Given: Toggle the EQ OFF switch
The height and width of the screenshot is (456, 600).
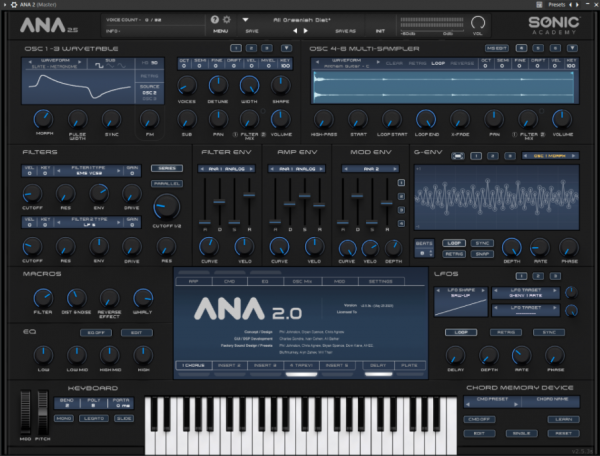Looking at the screenshot, I should [x=96, y=333].
